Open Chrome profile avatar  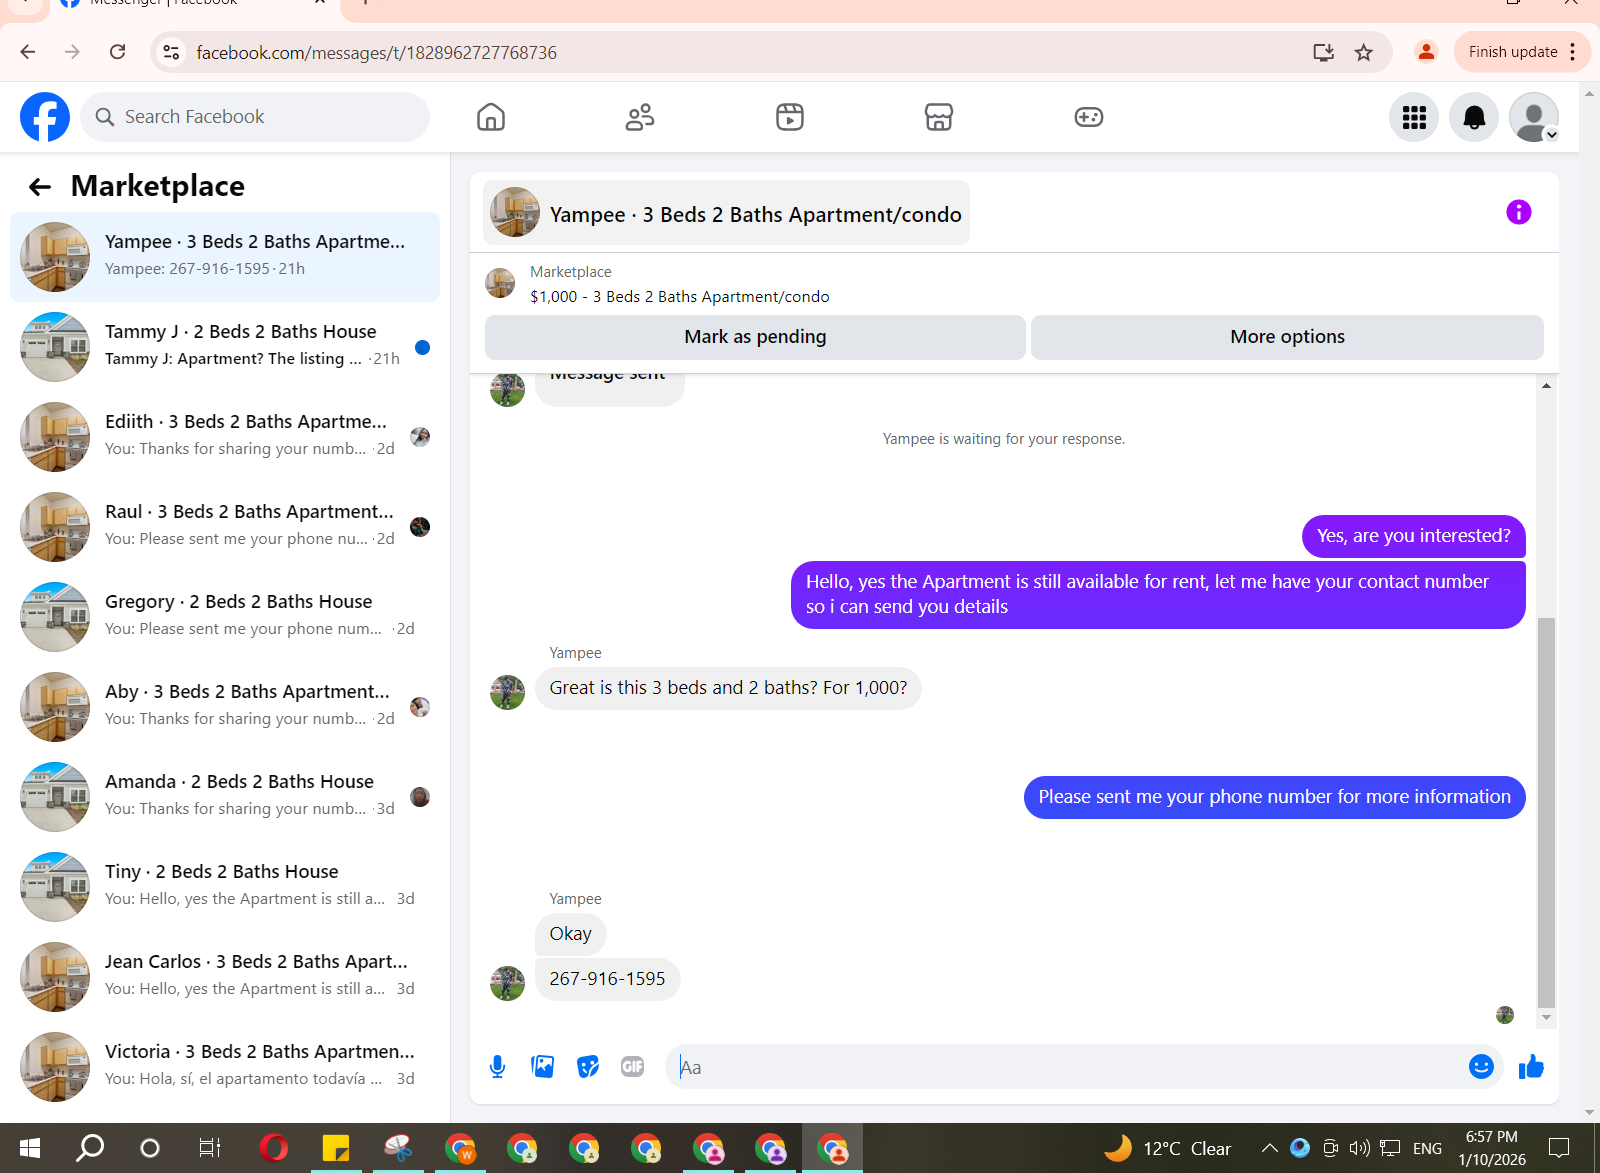point(1426,52)
